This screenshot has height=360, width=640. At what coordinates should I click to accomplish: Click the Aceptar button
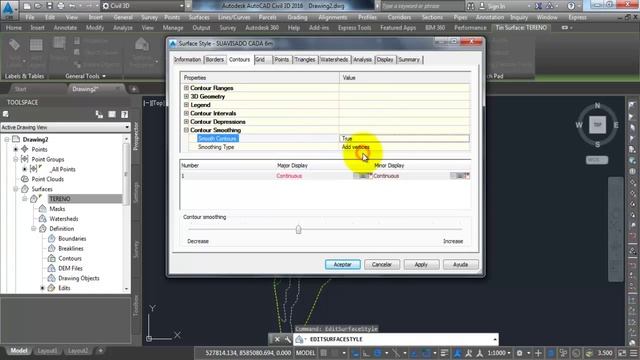[342, 264]
